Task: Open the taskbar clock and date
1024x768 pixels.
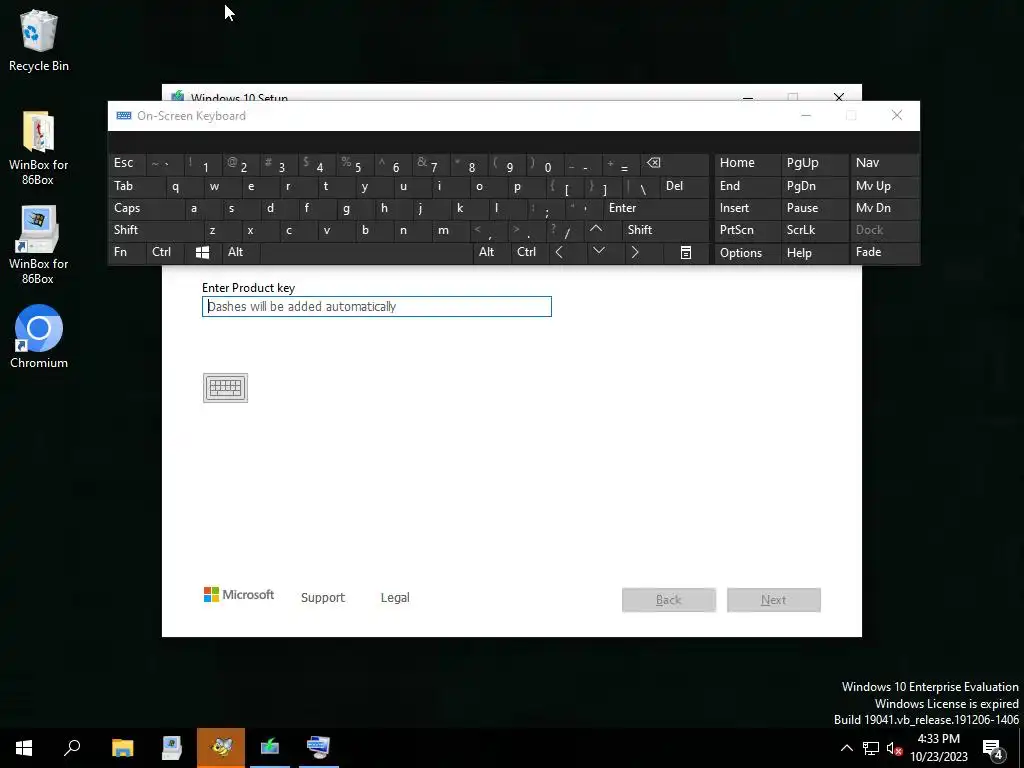Action: pos(939,748)
